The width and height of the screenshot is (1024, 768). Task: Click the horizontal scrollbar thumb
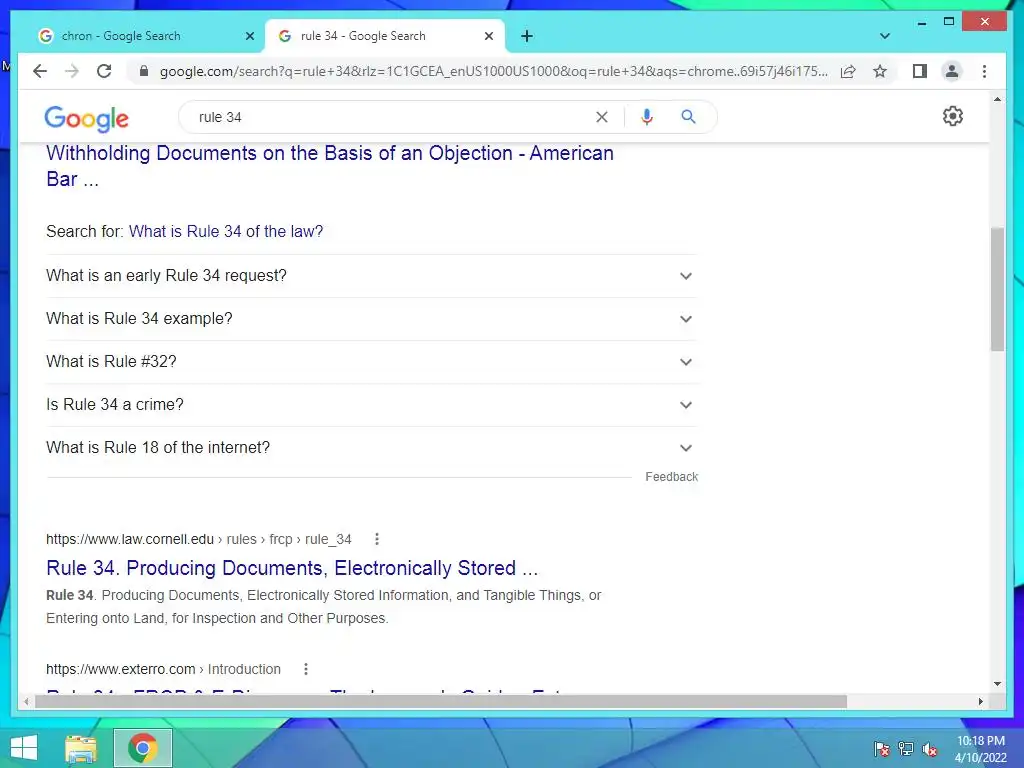[441, 701]
